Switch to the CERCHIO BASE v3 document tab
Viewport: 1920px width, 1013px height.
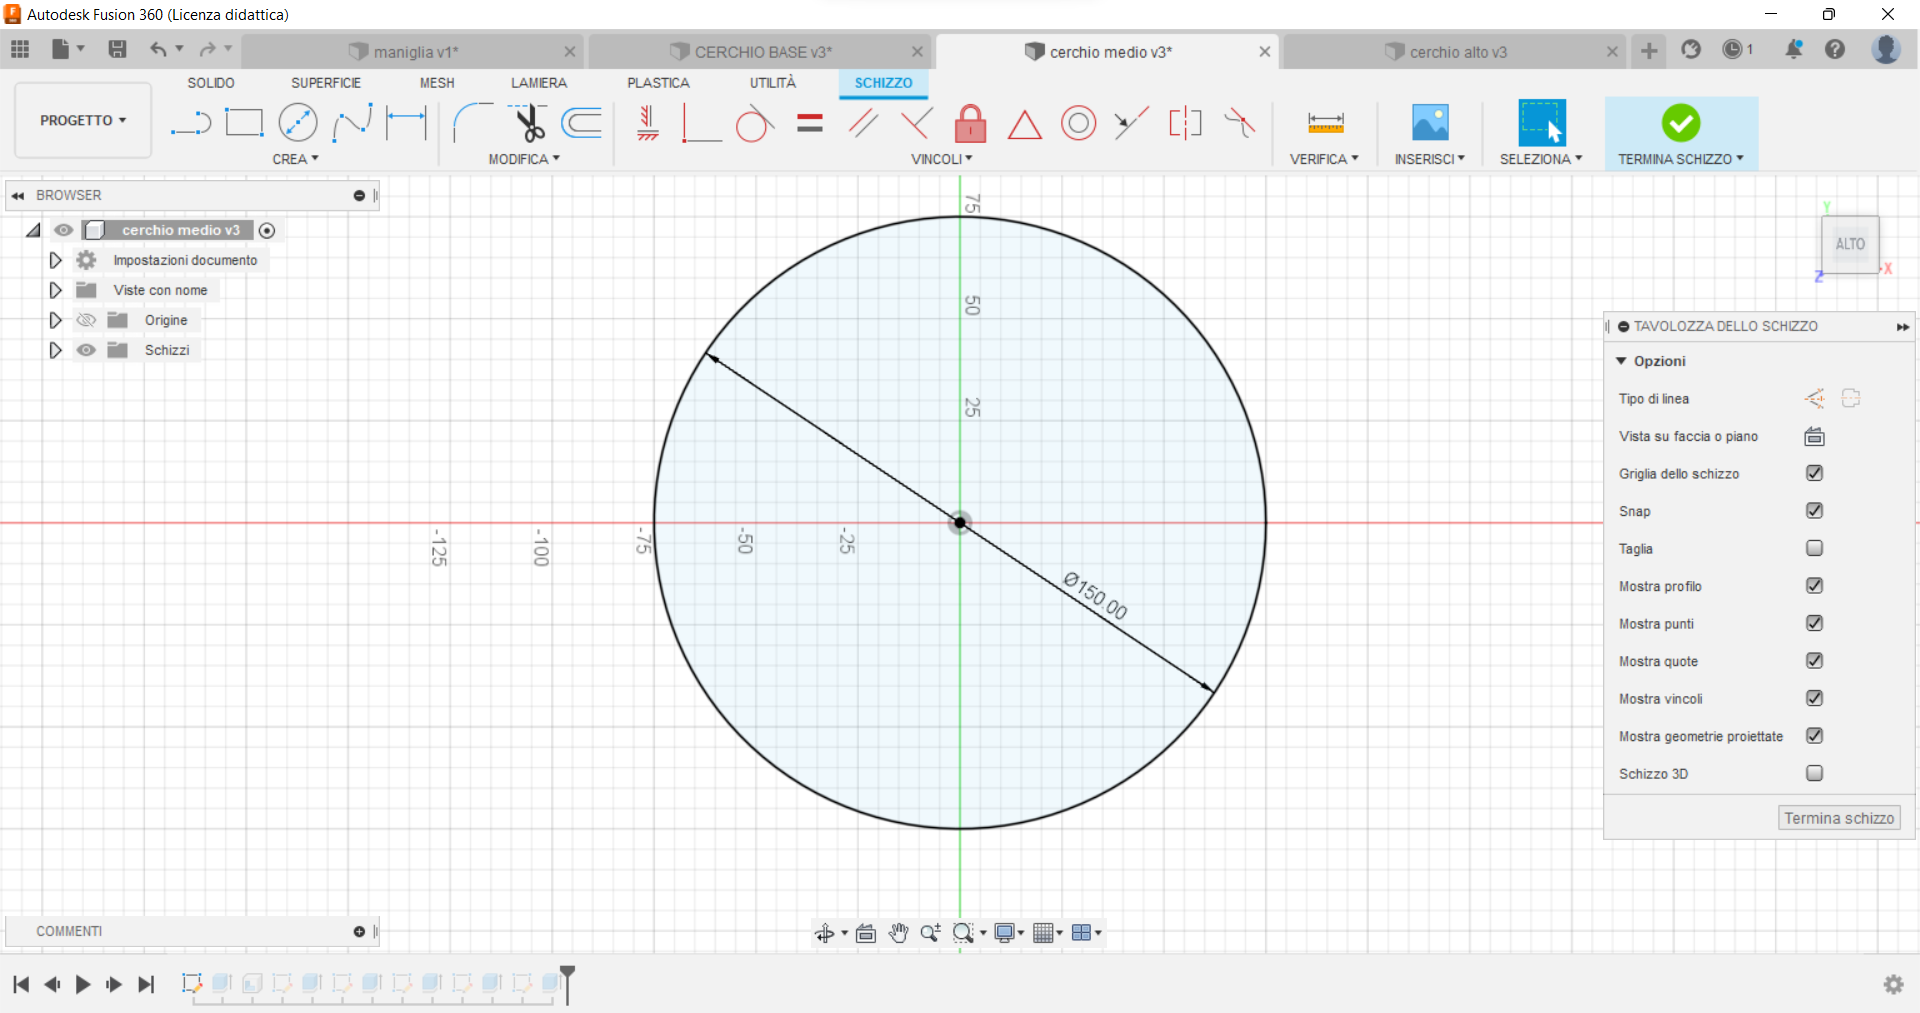tap(764, 51)
